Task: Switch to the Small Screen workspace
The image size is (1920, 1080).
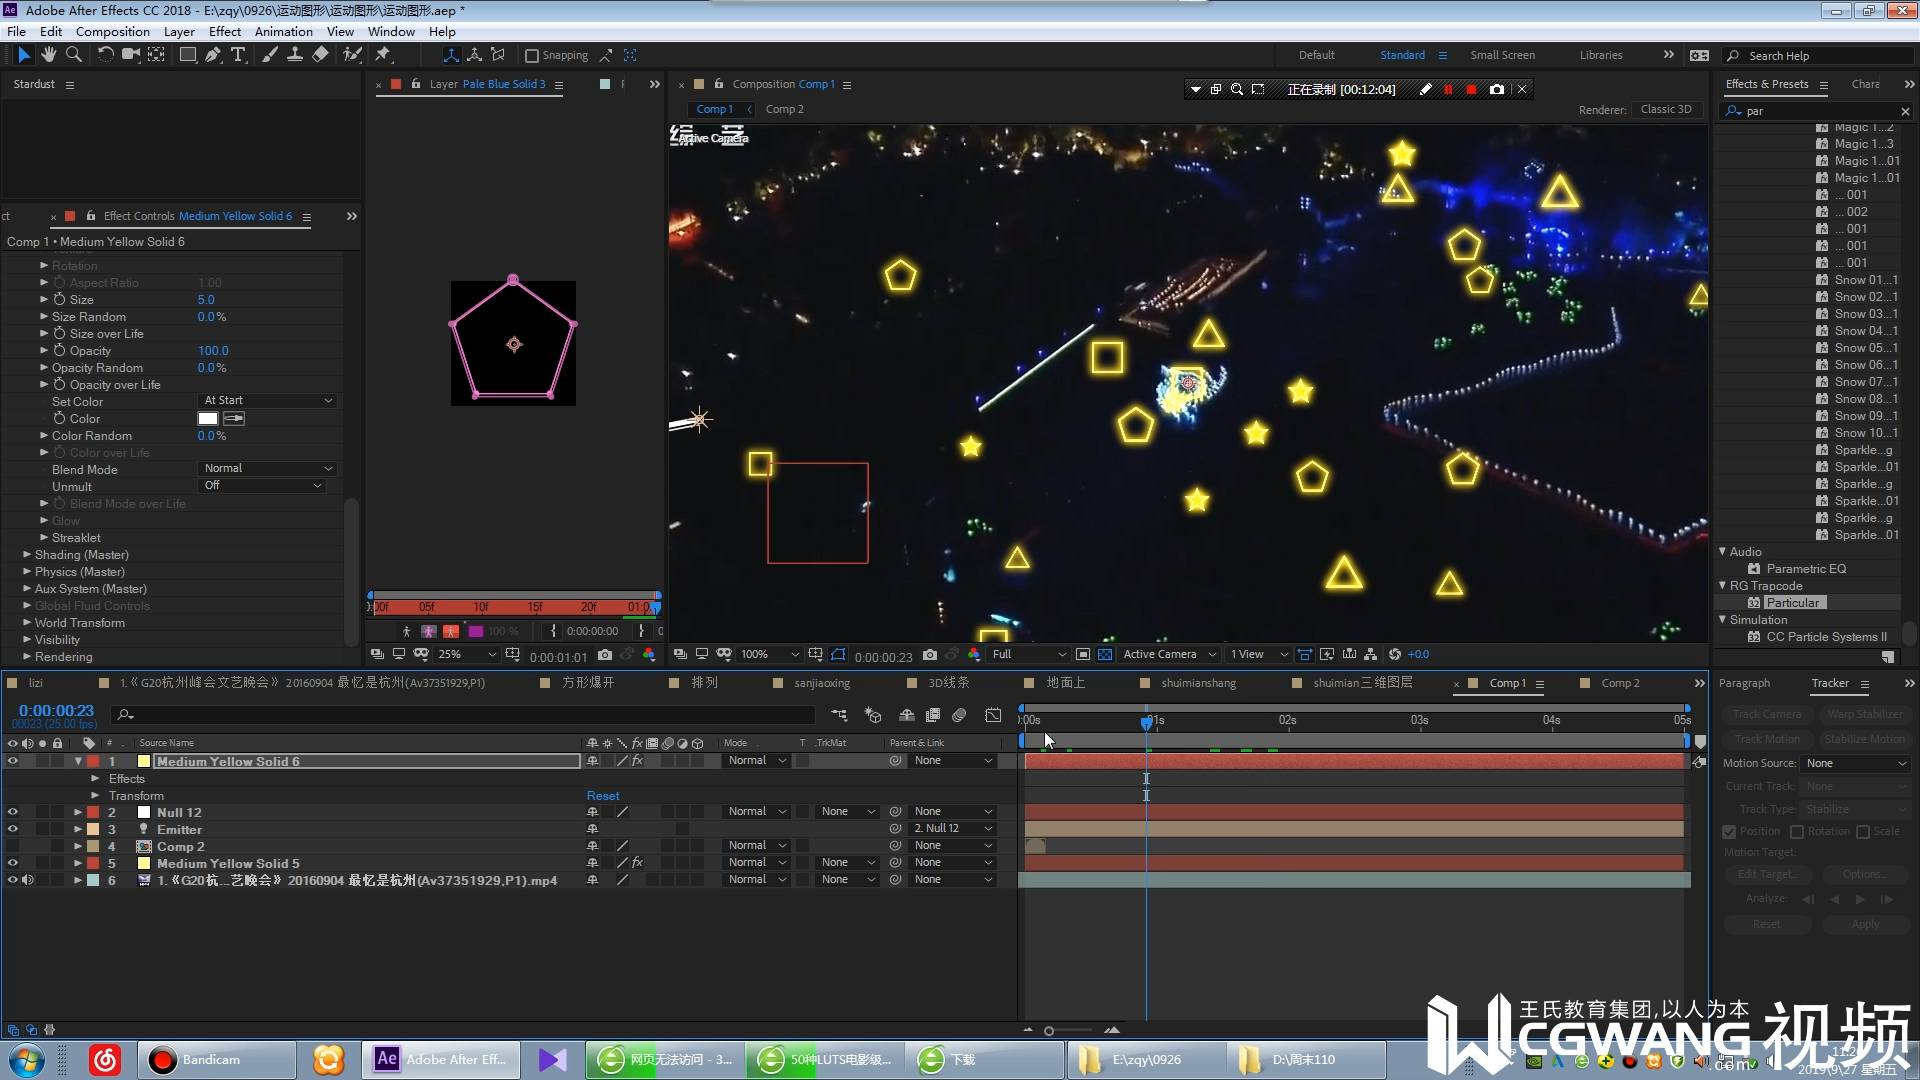Action: [x=1502, y=56]
